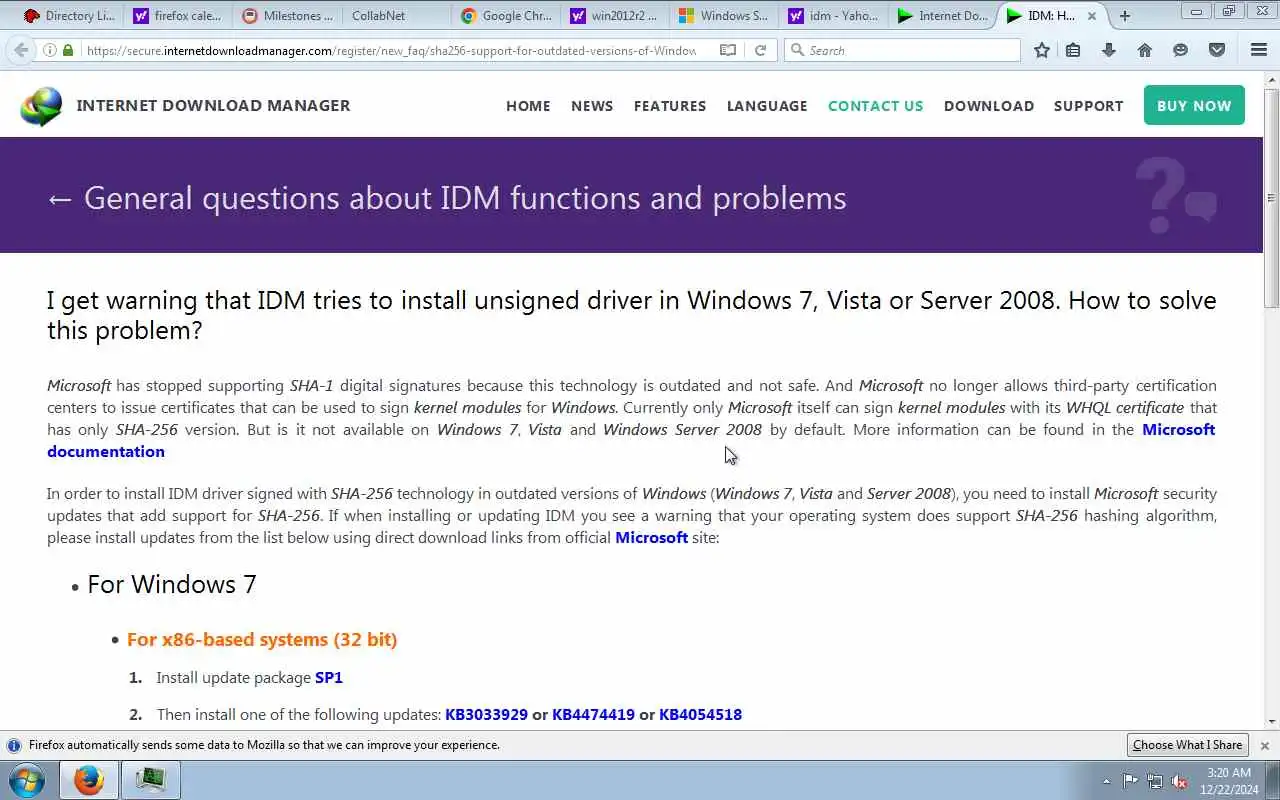Screen dimensions: 1280x800
Task: Switch to the Milestones tab
Action: click(x=288, y=16)
